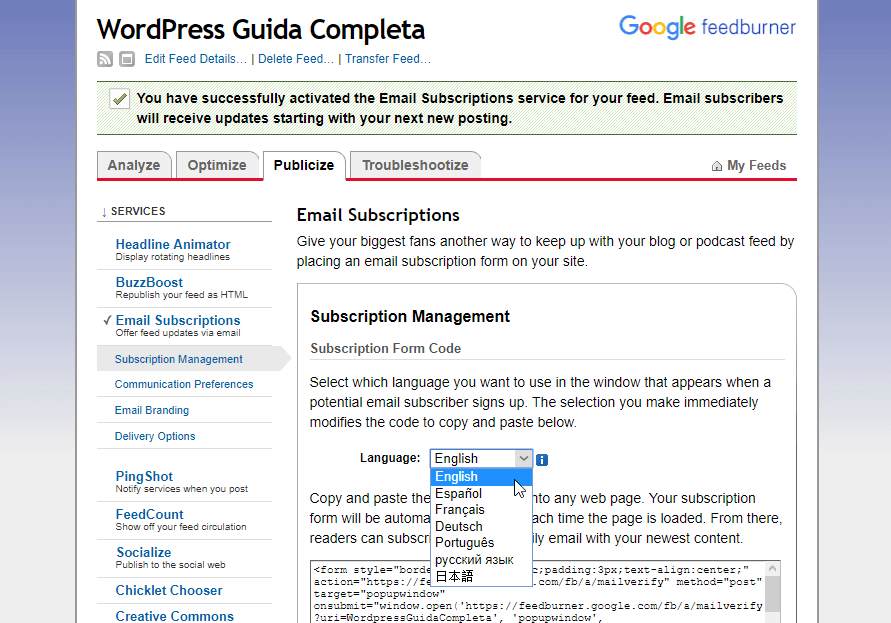The width and height of the screenshot is (891, 623).
Task: Open the Headline Animator service
Action: [x=173, y=244]
